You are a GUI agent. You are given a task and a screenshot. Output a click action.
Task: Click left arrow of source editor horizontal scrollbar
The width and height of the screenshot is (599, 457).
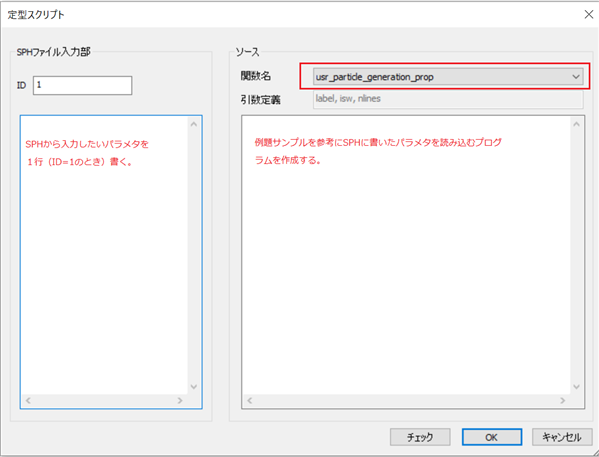pos(249,400)
